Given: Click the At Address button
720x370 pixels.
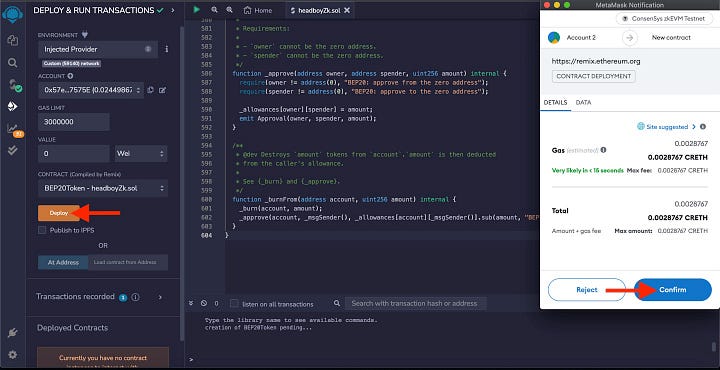Looking at the screenshot, I should [x=63, y=263].
